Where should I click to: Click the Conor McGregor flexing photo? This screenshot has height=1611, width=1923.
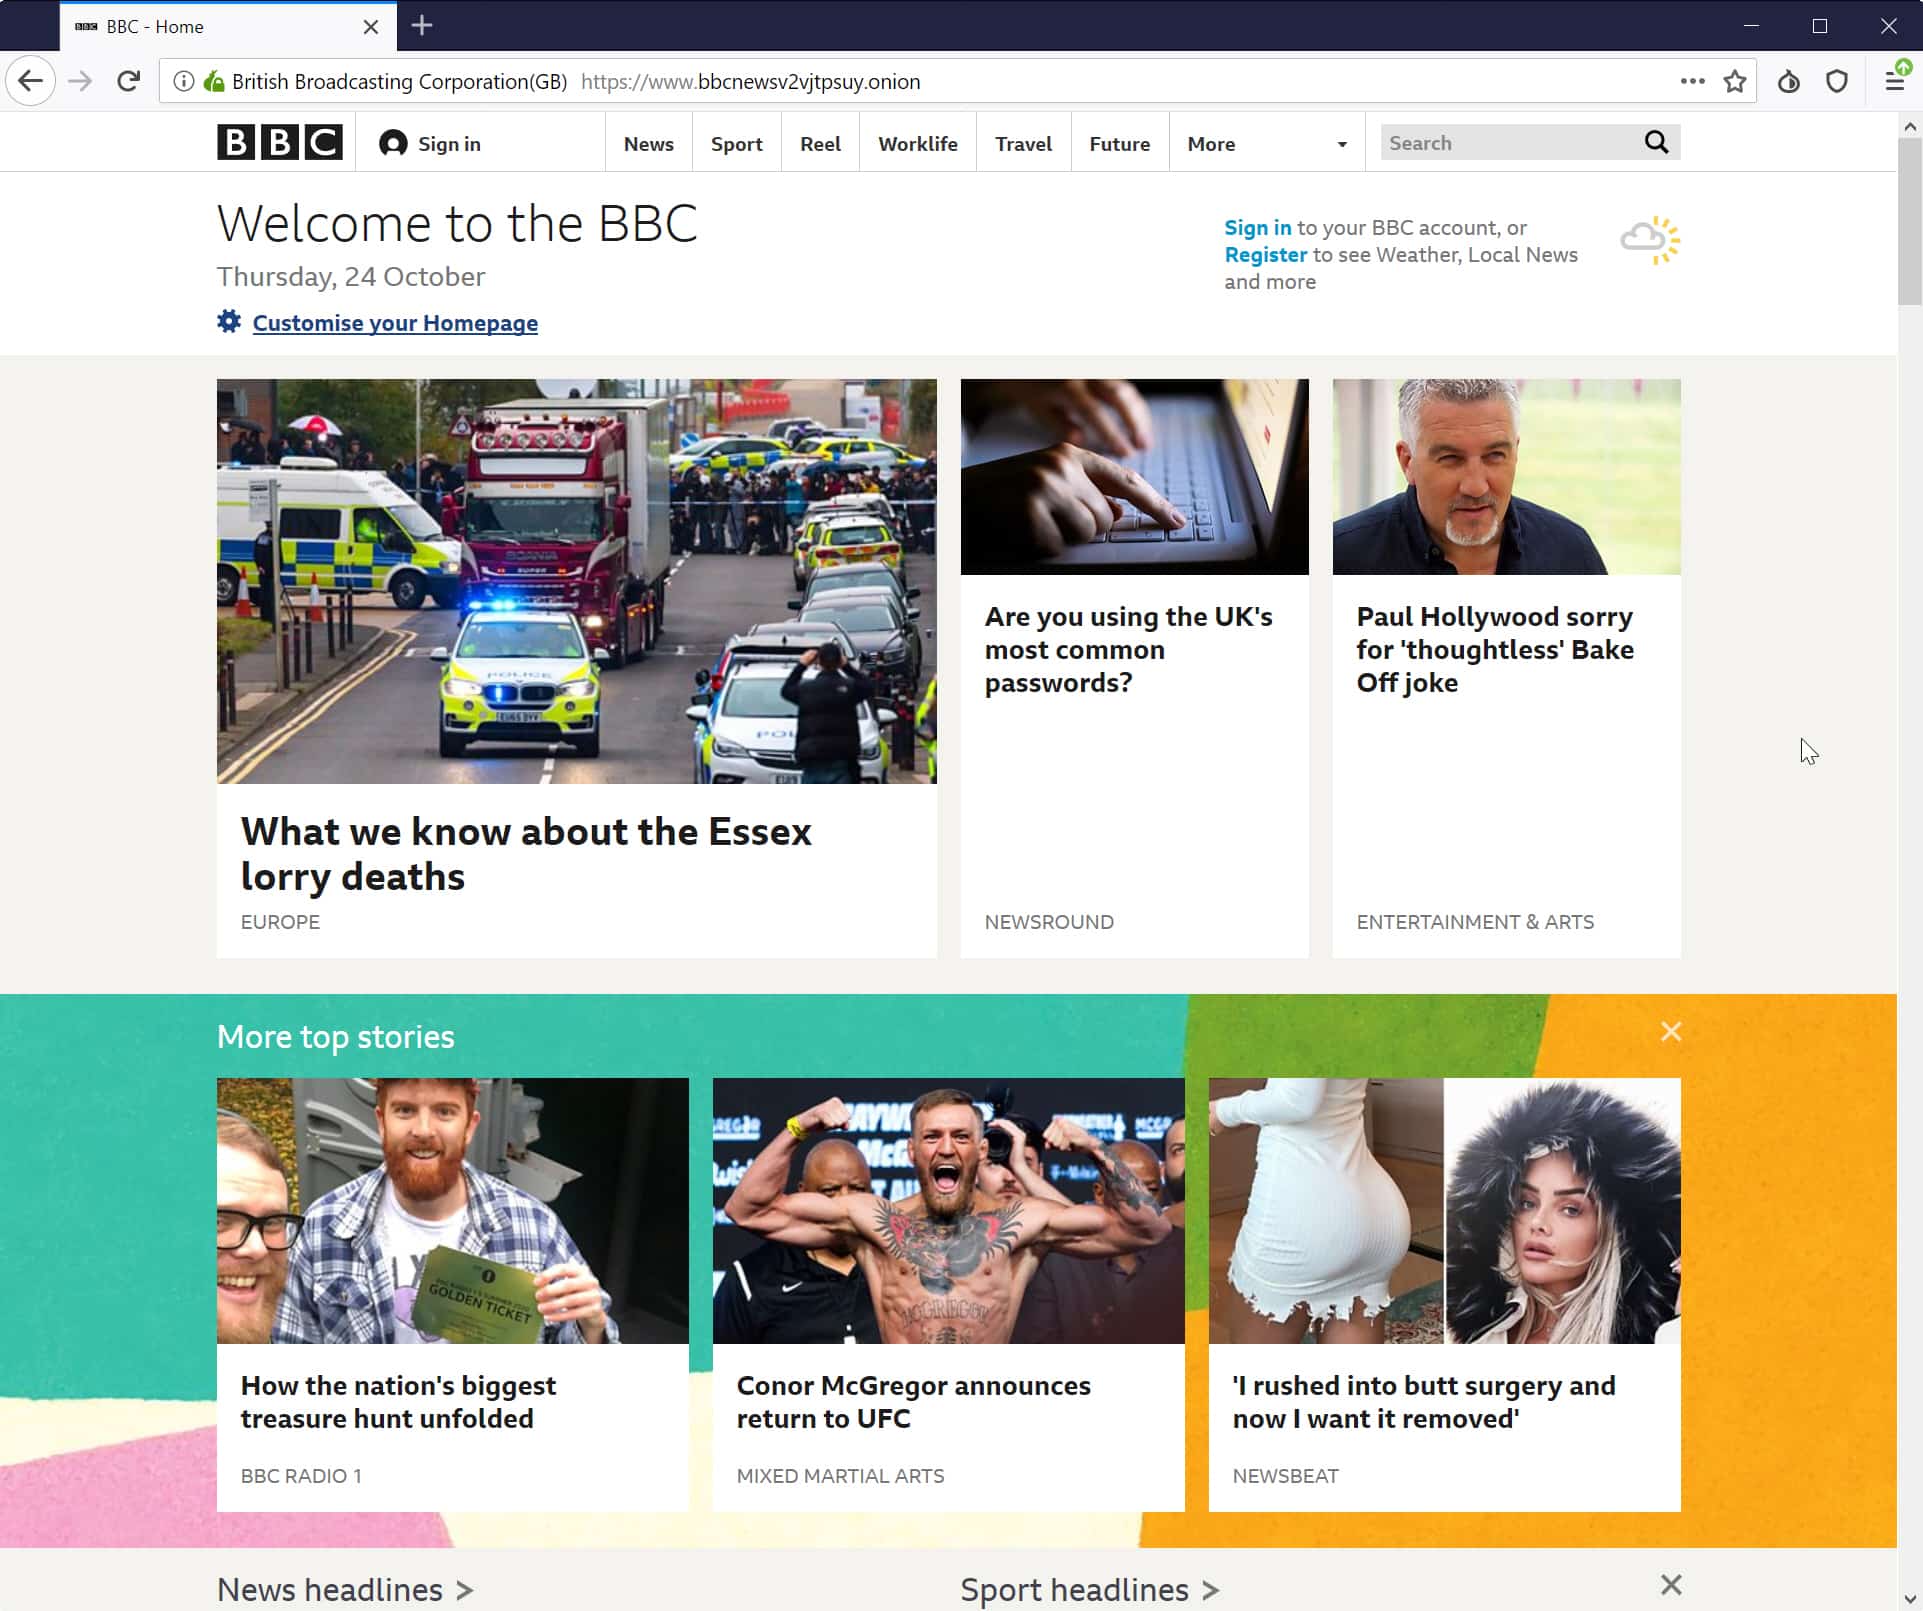(x=948, y=1210)
